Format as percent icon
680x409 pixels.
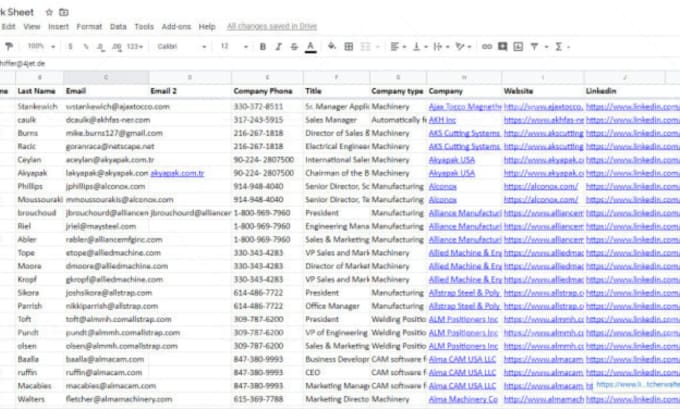(x=86, y=46)
